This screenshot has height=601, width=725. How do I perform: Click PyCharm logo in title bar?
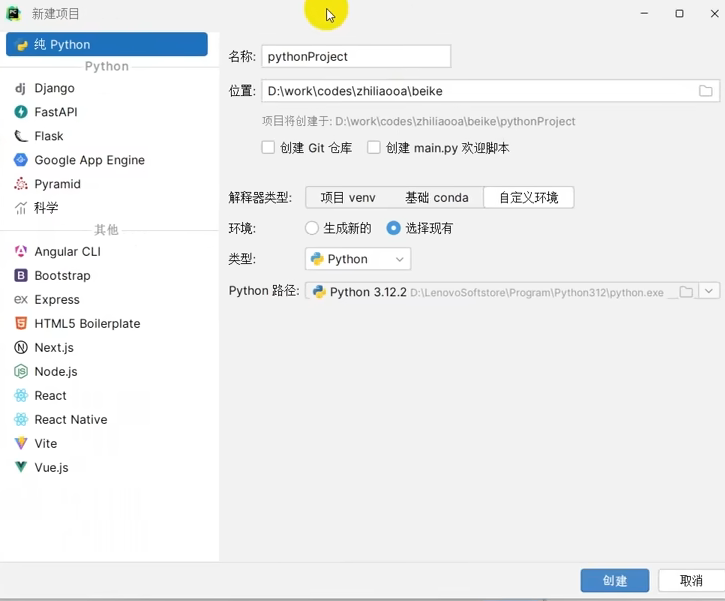(13, 14)
